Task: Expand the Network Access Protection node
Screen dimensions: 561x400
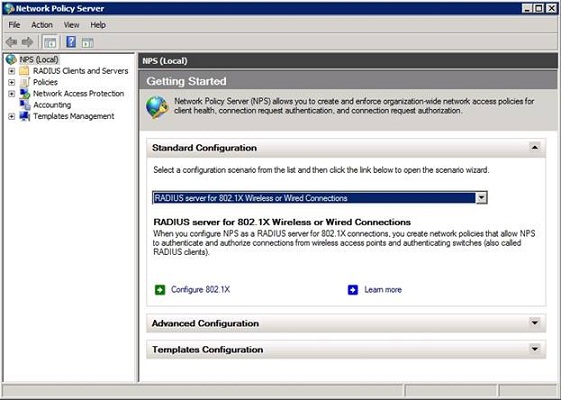Action: pyautogui.click(x=11, y=94)
